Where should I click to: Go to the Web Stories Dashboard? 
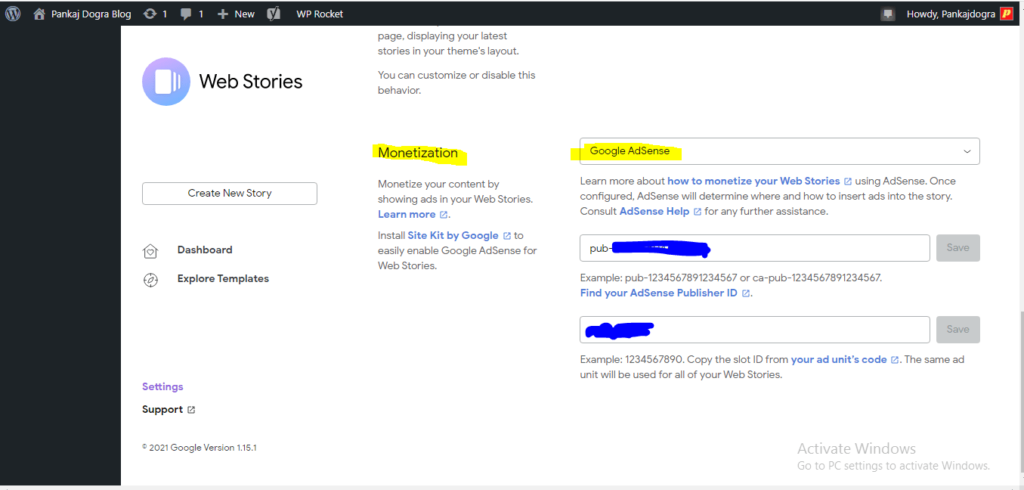pos(204,250)
